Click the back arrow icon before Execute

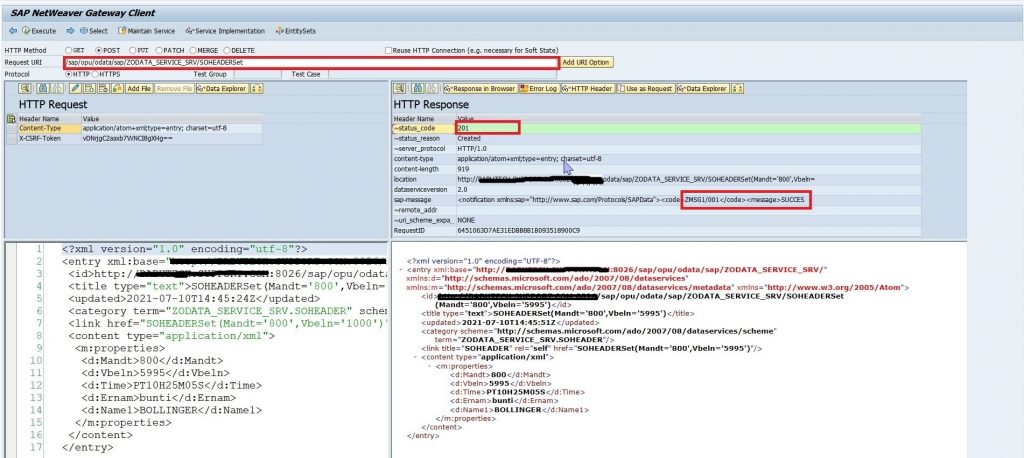tap(13, 31)
